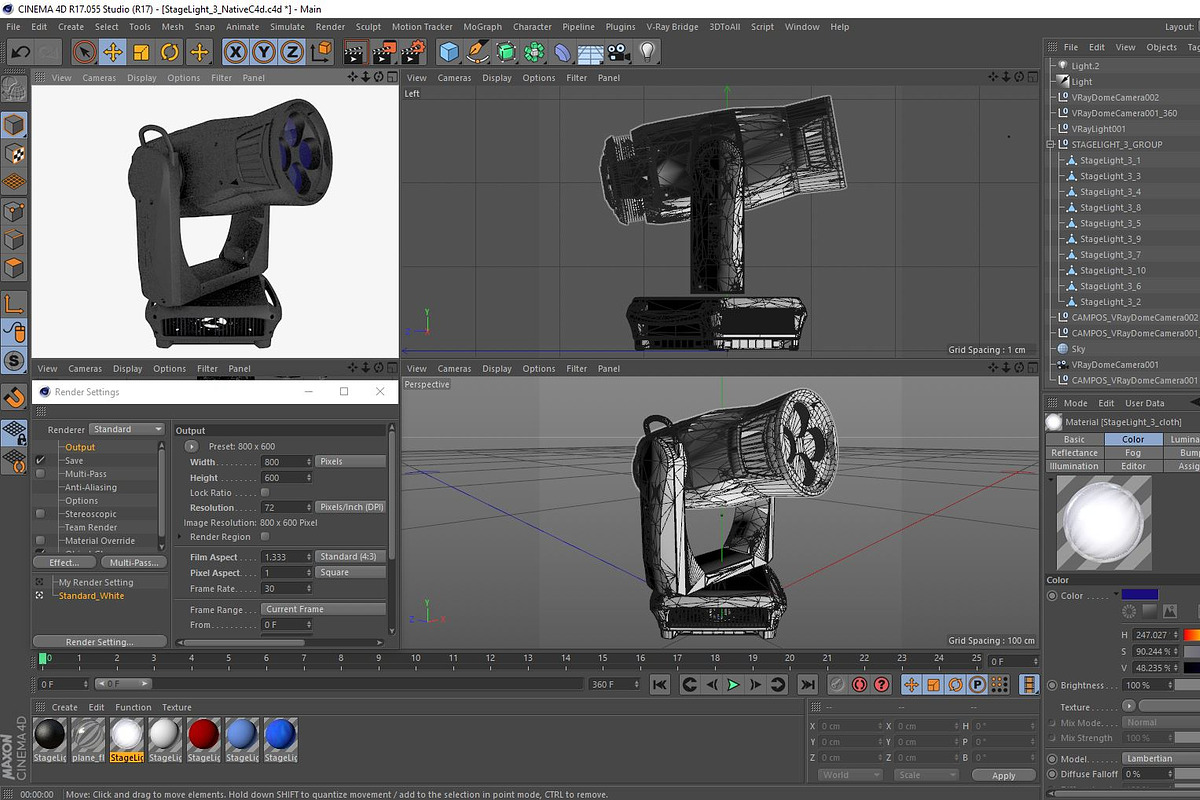Toggle the Brightness animation radio dot
Screen dimensions: 1200x800
1052,685
